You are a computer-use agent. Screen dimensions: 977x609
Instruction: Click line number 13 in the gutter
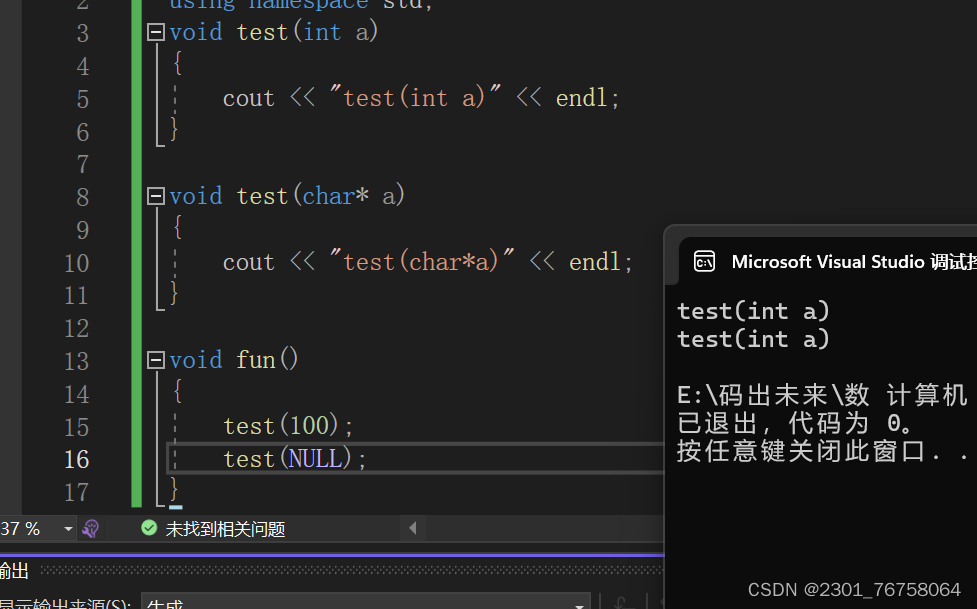77,362
